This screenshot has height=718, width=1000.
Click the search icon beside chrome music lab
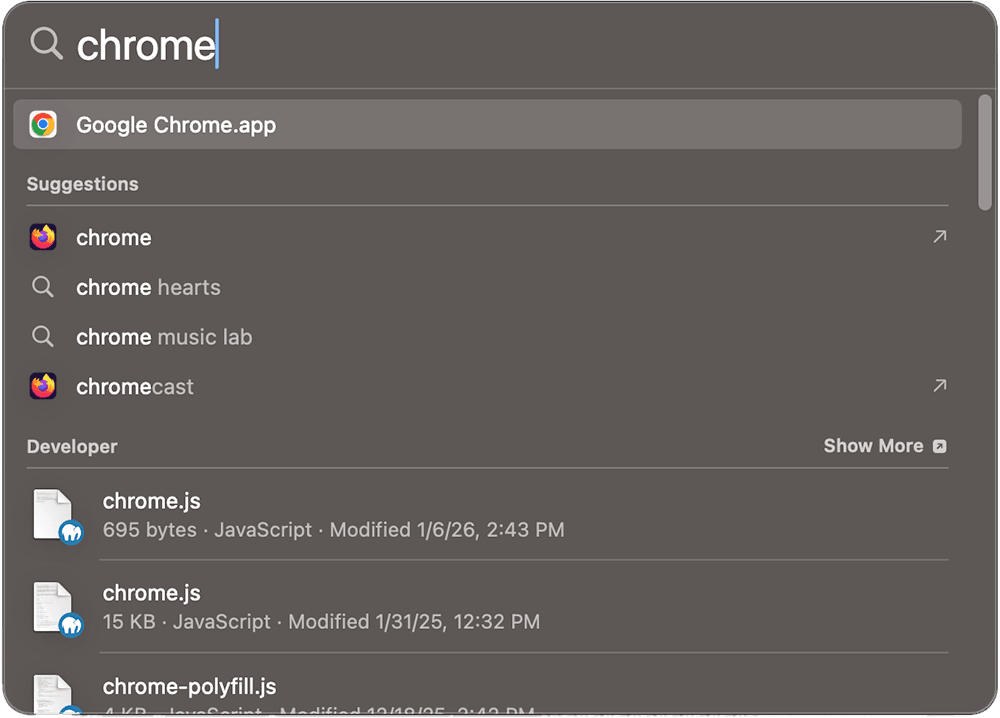pos(44,337)
